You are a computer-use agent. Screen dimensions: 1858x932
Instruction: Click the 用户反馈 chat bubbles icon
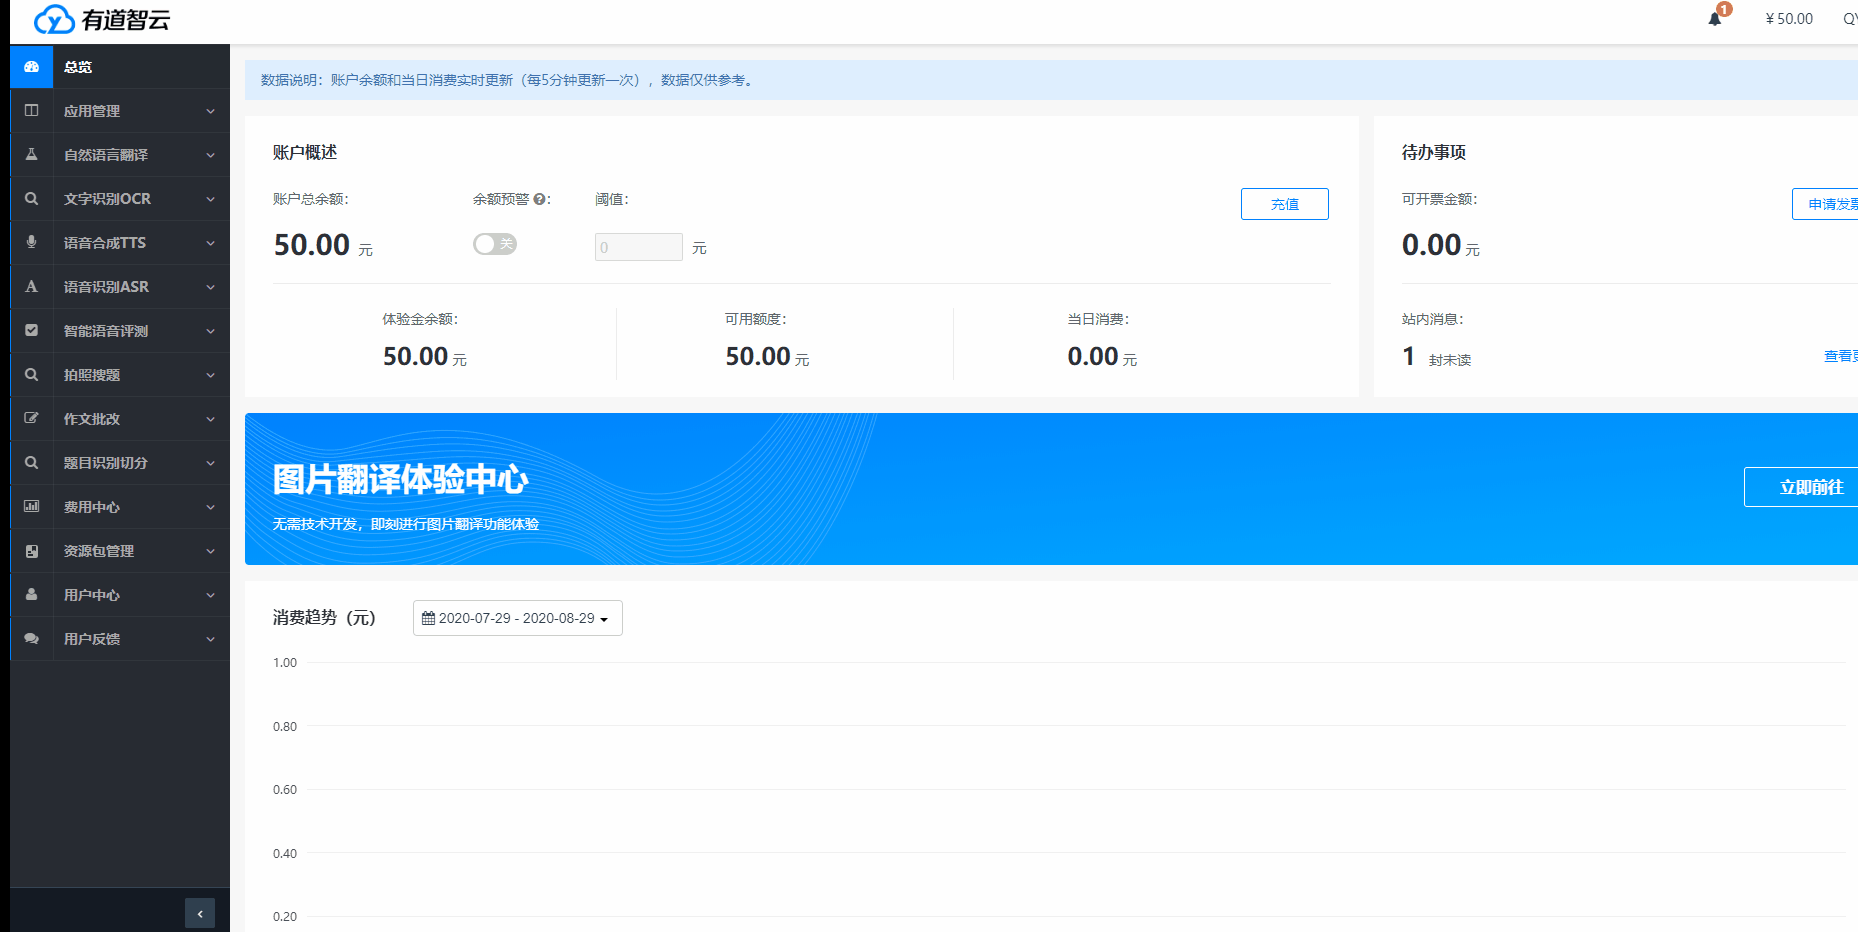31,639
